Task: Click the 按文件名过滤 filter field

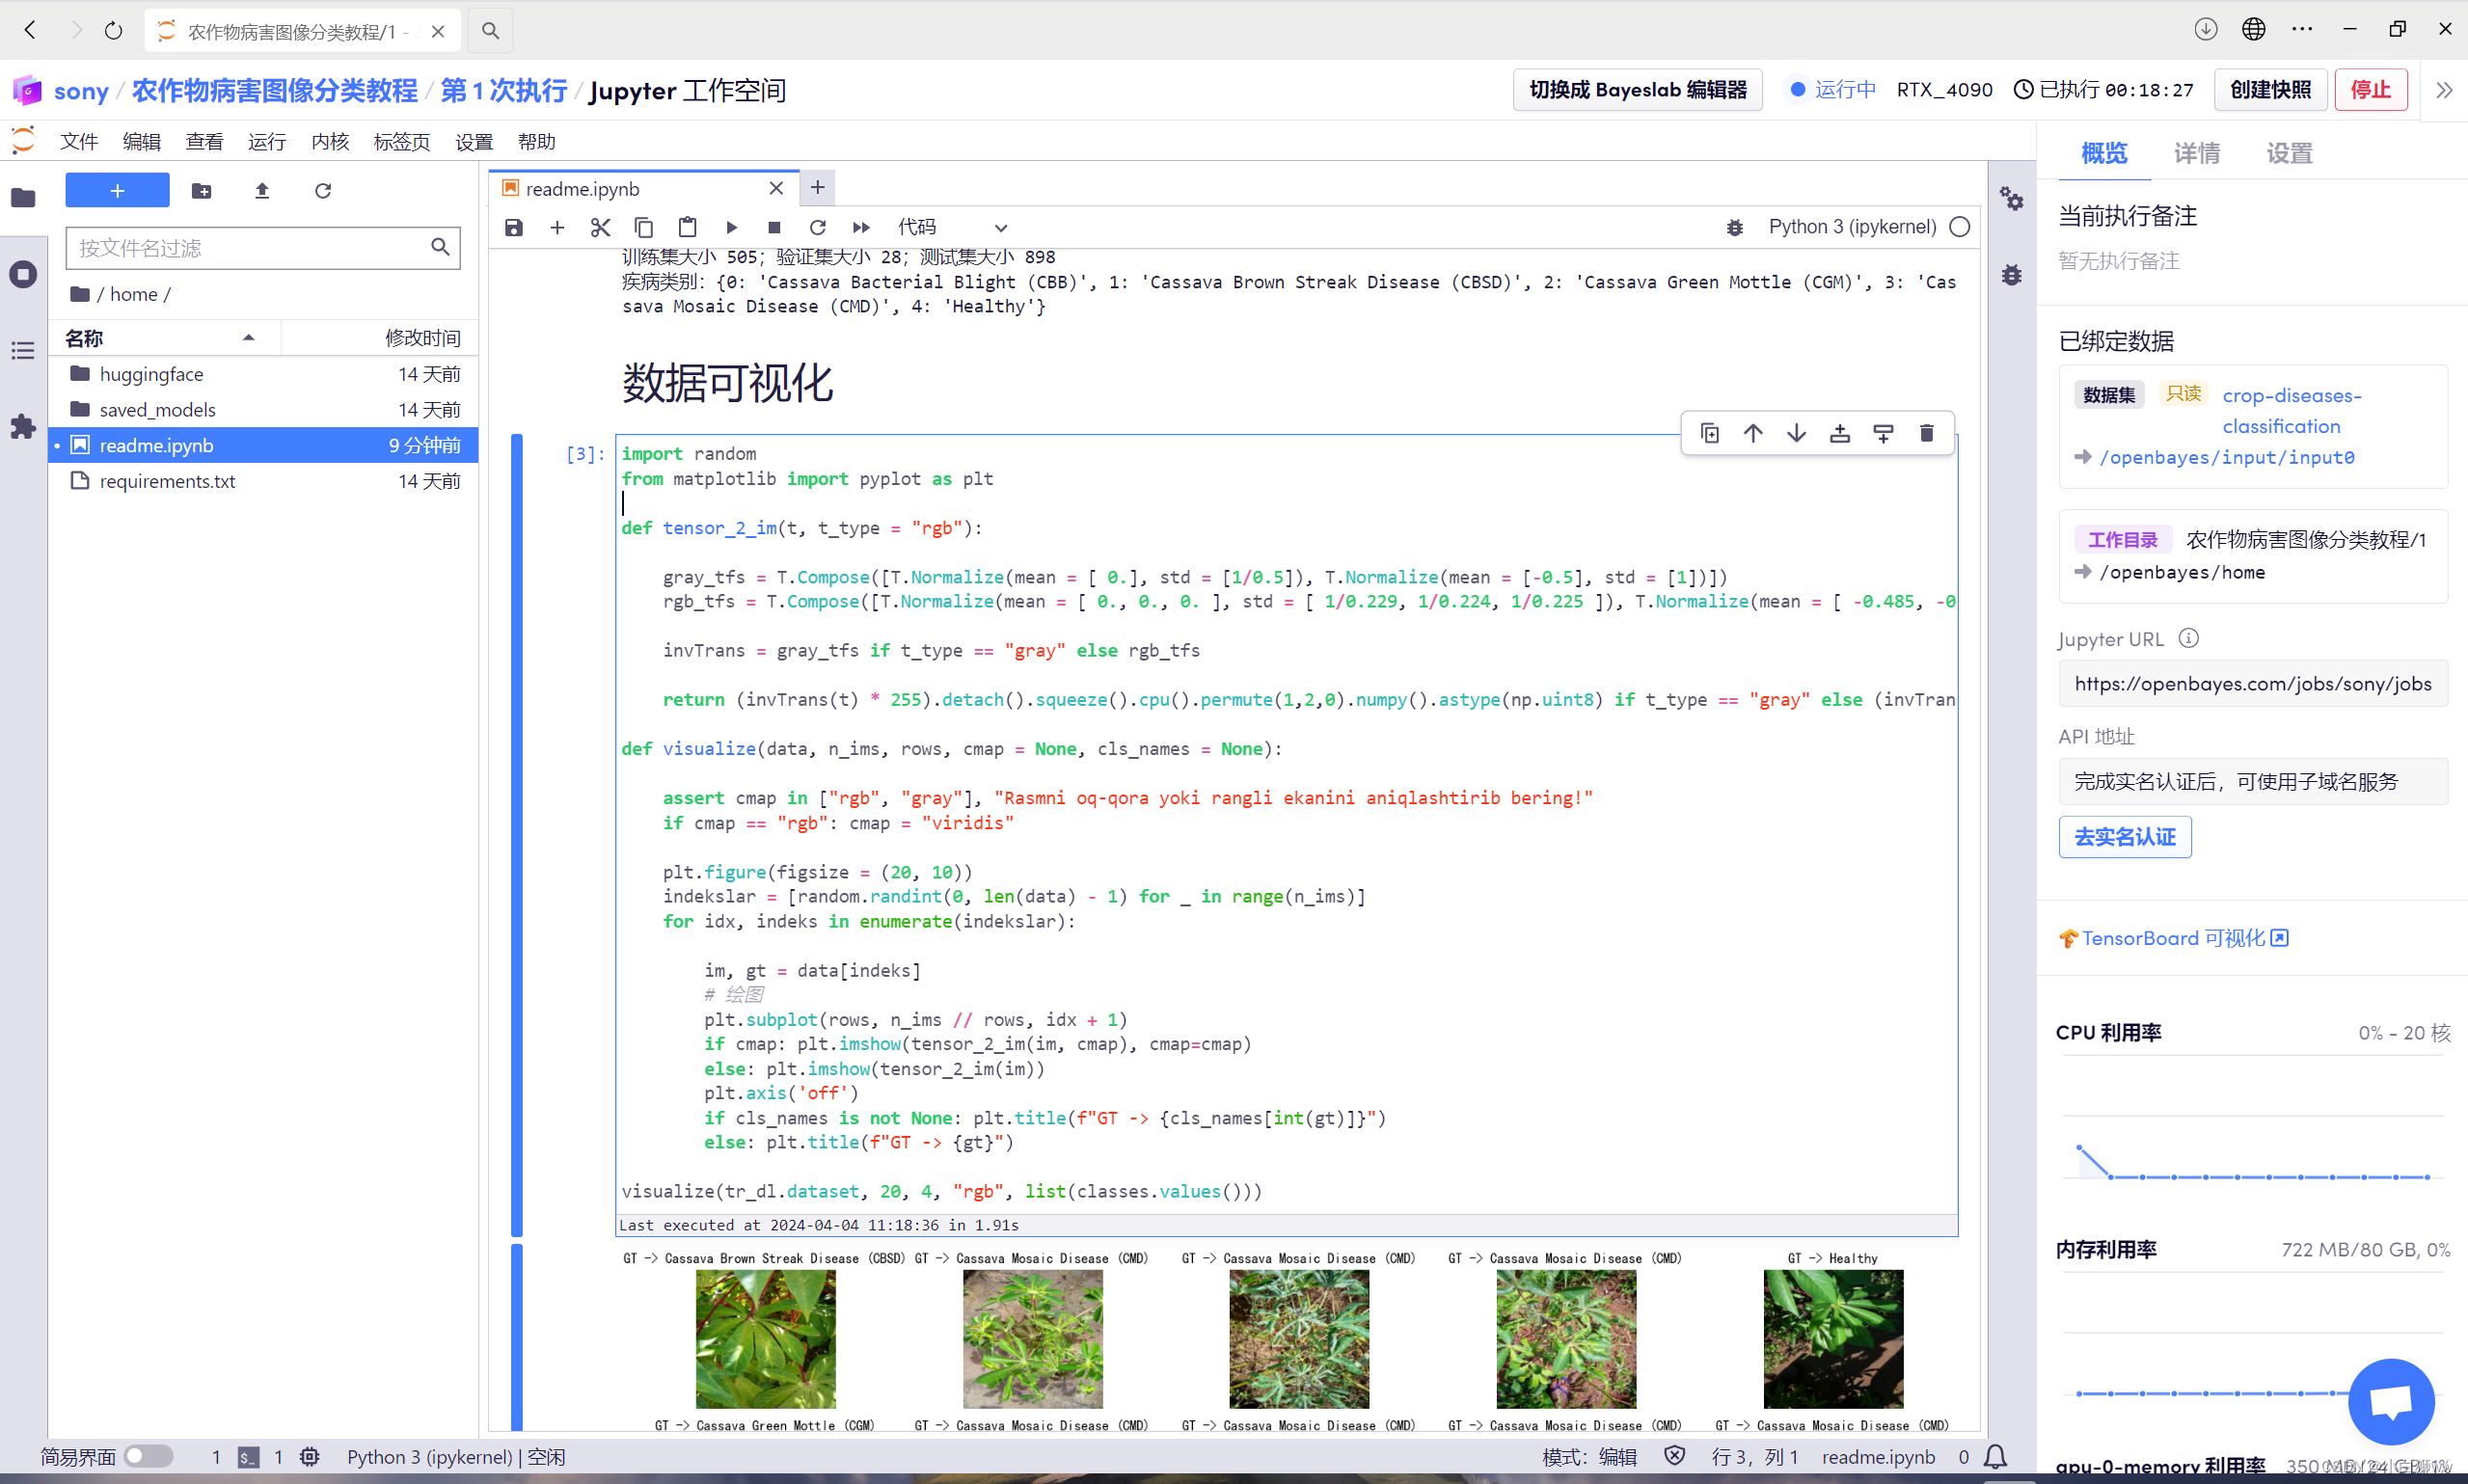Action: pyautogui.click(x=250, y=247)
